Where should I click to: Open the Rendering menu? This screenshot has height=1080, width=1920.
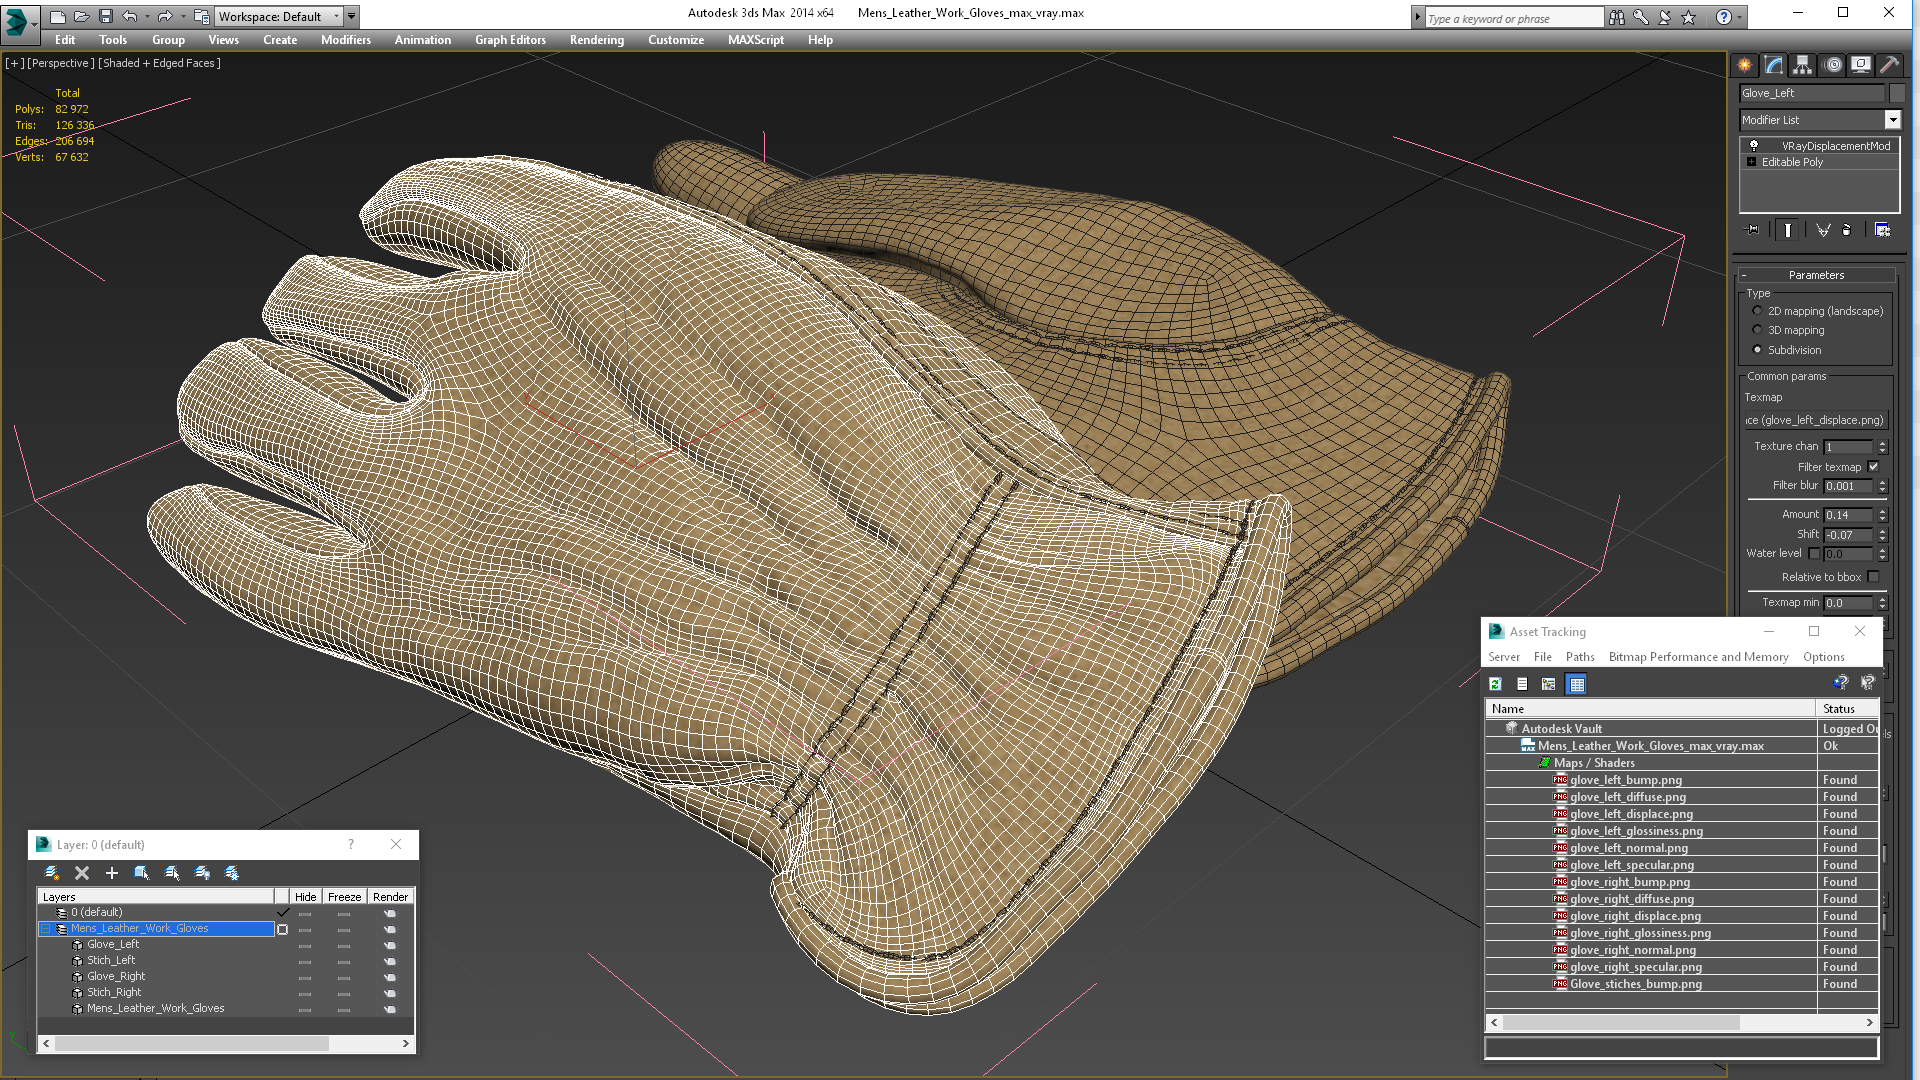(x=597, y=40)
